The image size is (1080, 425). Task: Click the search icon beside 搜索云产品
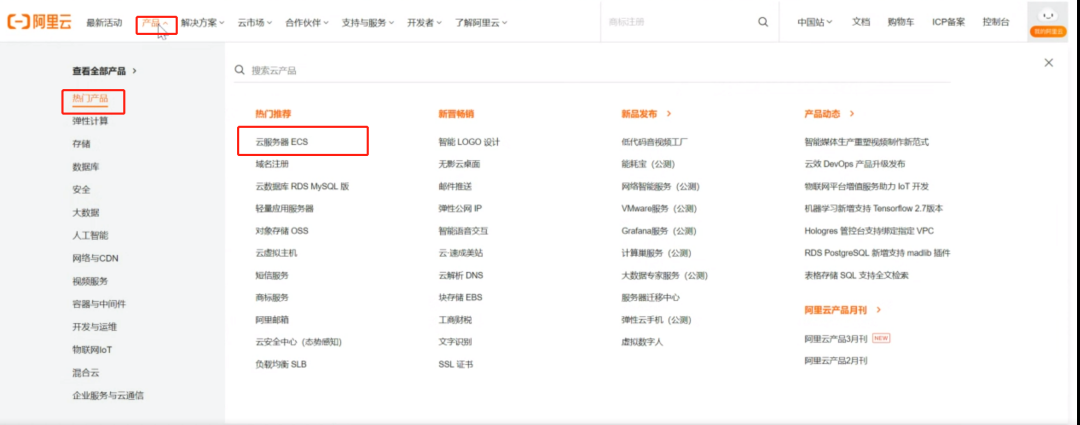[x=240, y=70]
